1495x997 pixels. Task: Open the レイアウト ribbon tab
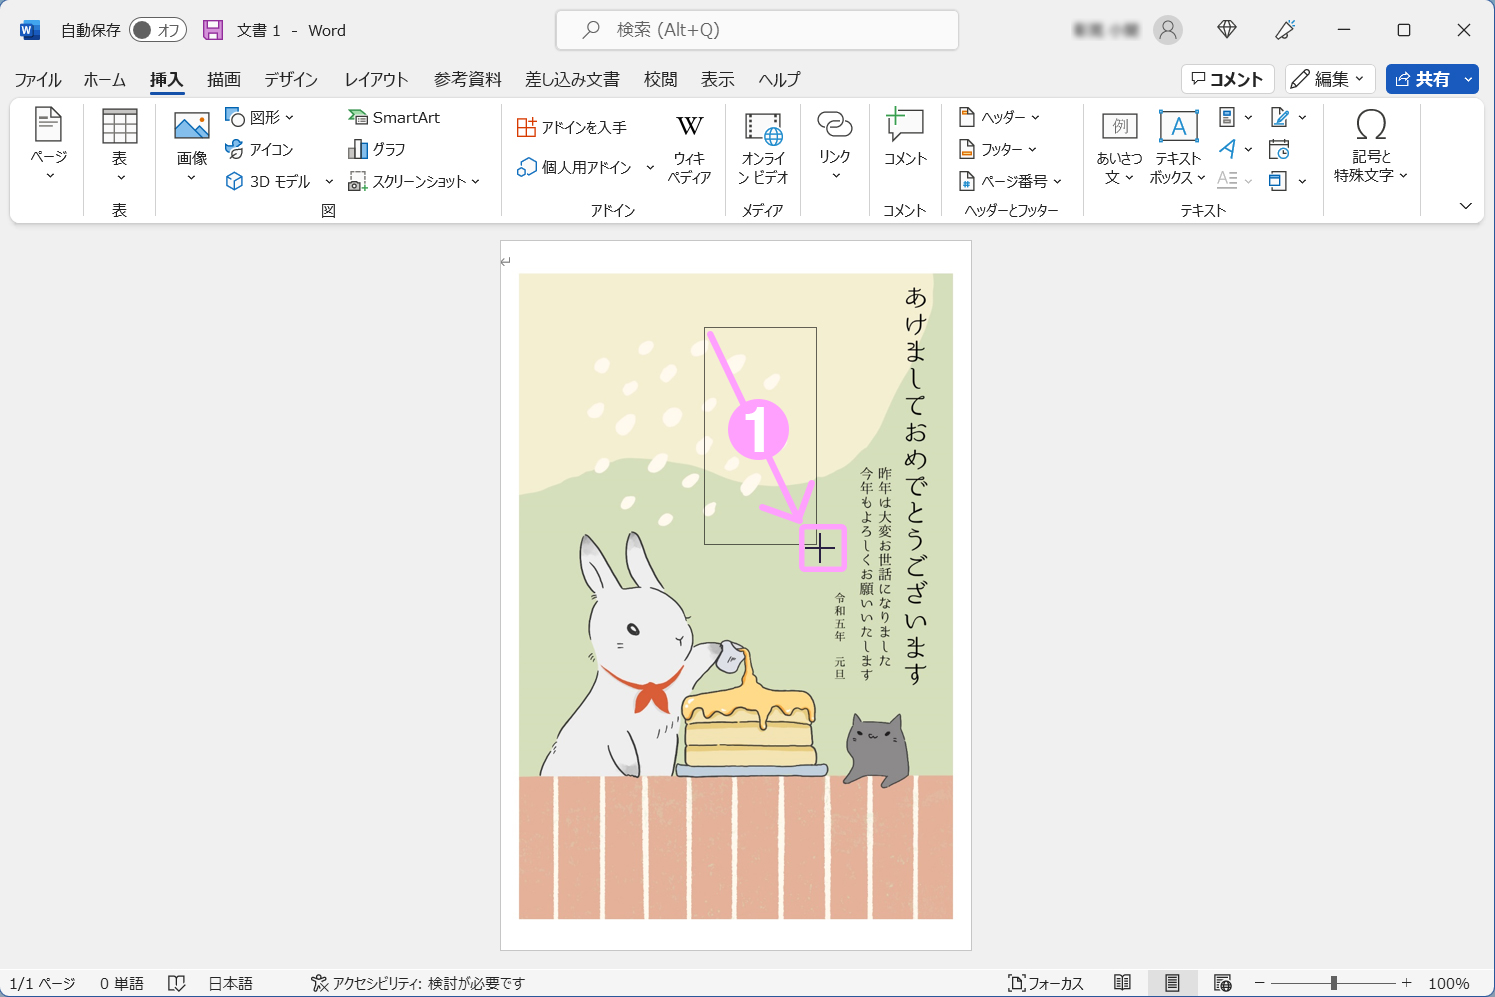(376, 79)
